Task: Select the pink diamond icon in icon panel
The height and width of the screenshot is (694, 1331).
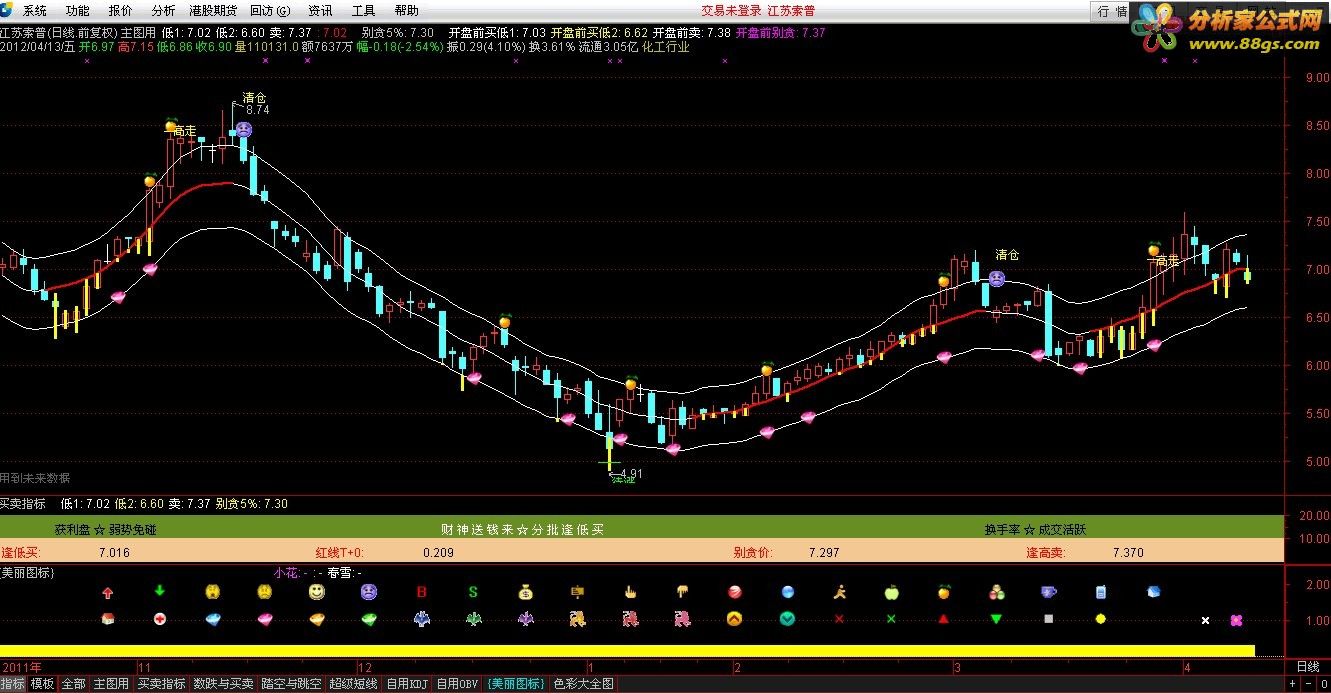Action: tap(264, 619)
